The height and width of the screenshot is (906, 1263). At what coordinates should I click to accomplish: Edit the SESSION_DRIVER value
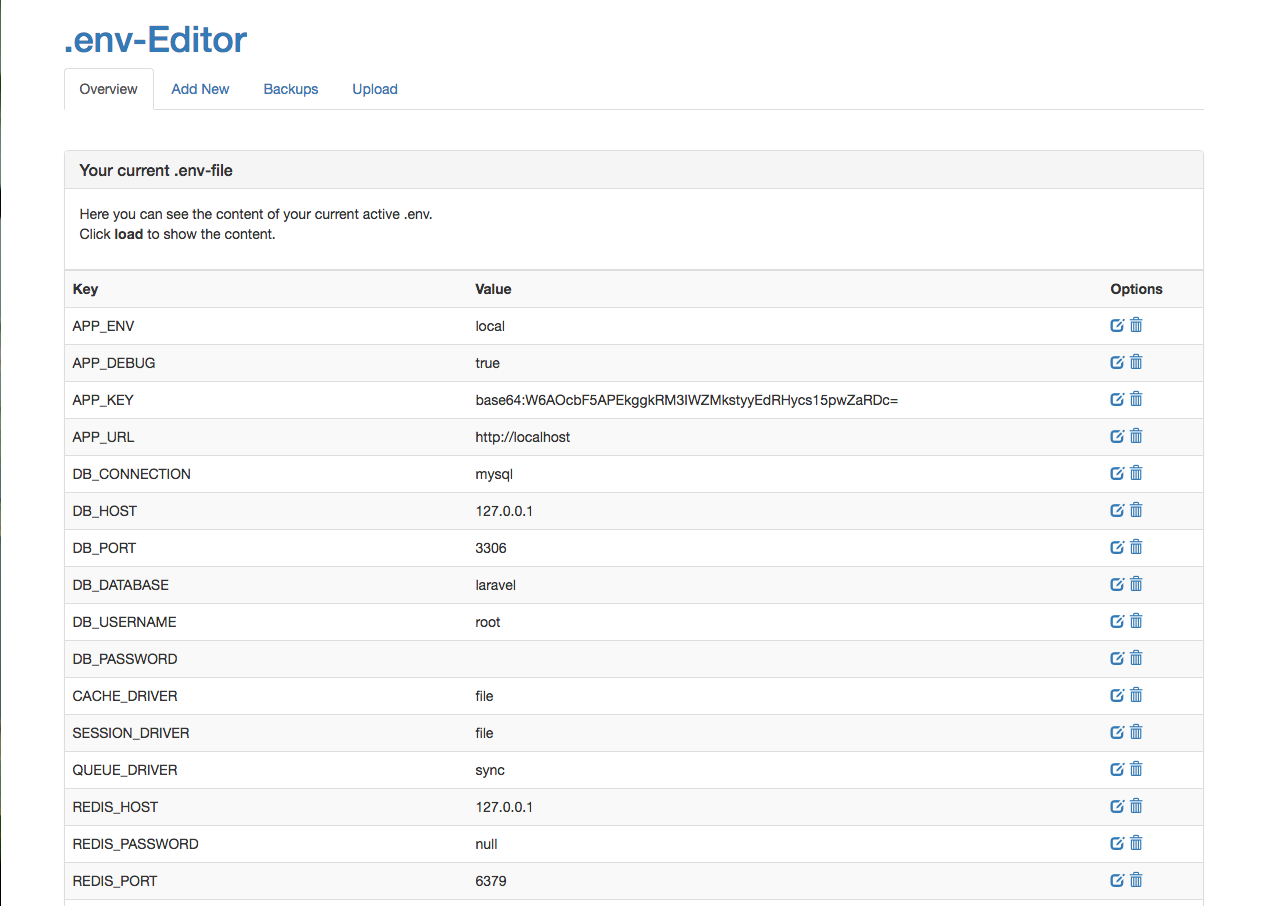(x=1117, y=732)
